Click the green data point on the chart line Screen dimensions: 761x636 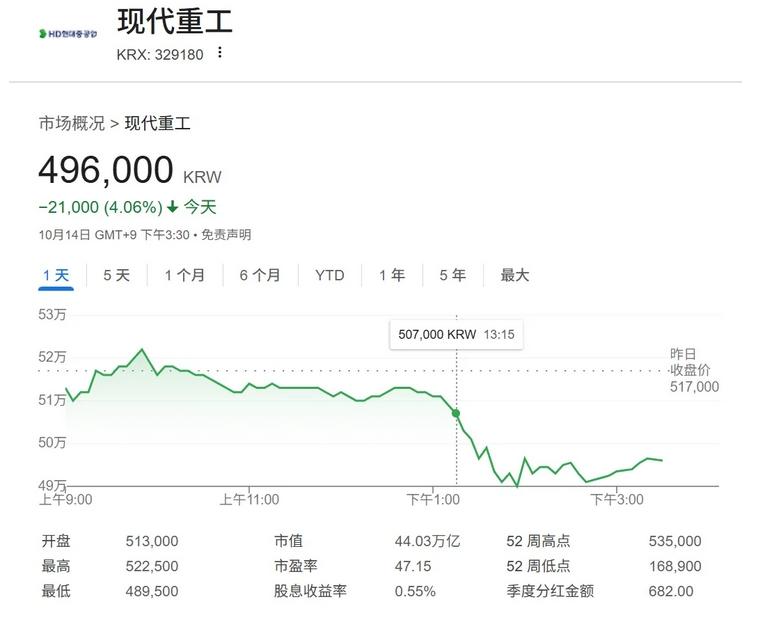click(x=456, y=413)
